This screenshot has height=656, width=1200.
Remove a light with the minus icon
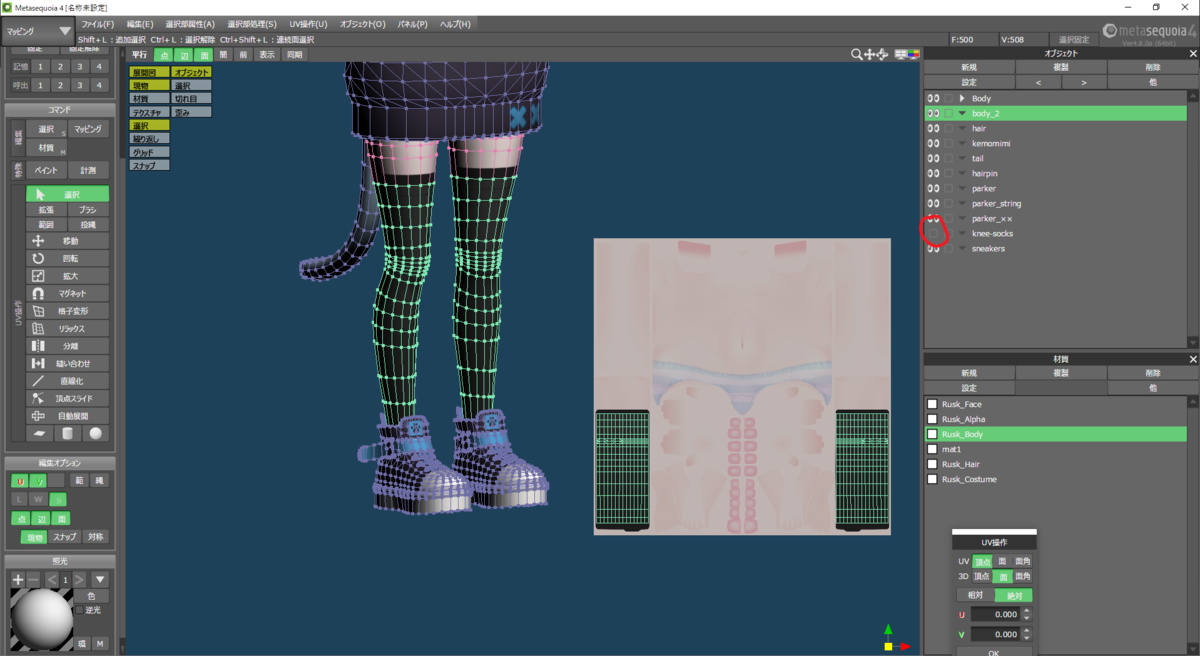coord(33,579)
